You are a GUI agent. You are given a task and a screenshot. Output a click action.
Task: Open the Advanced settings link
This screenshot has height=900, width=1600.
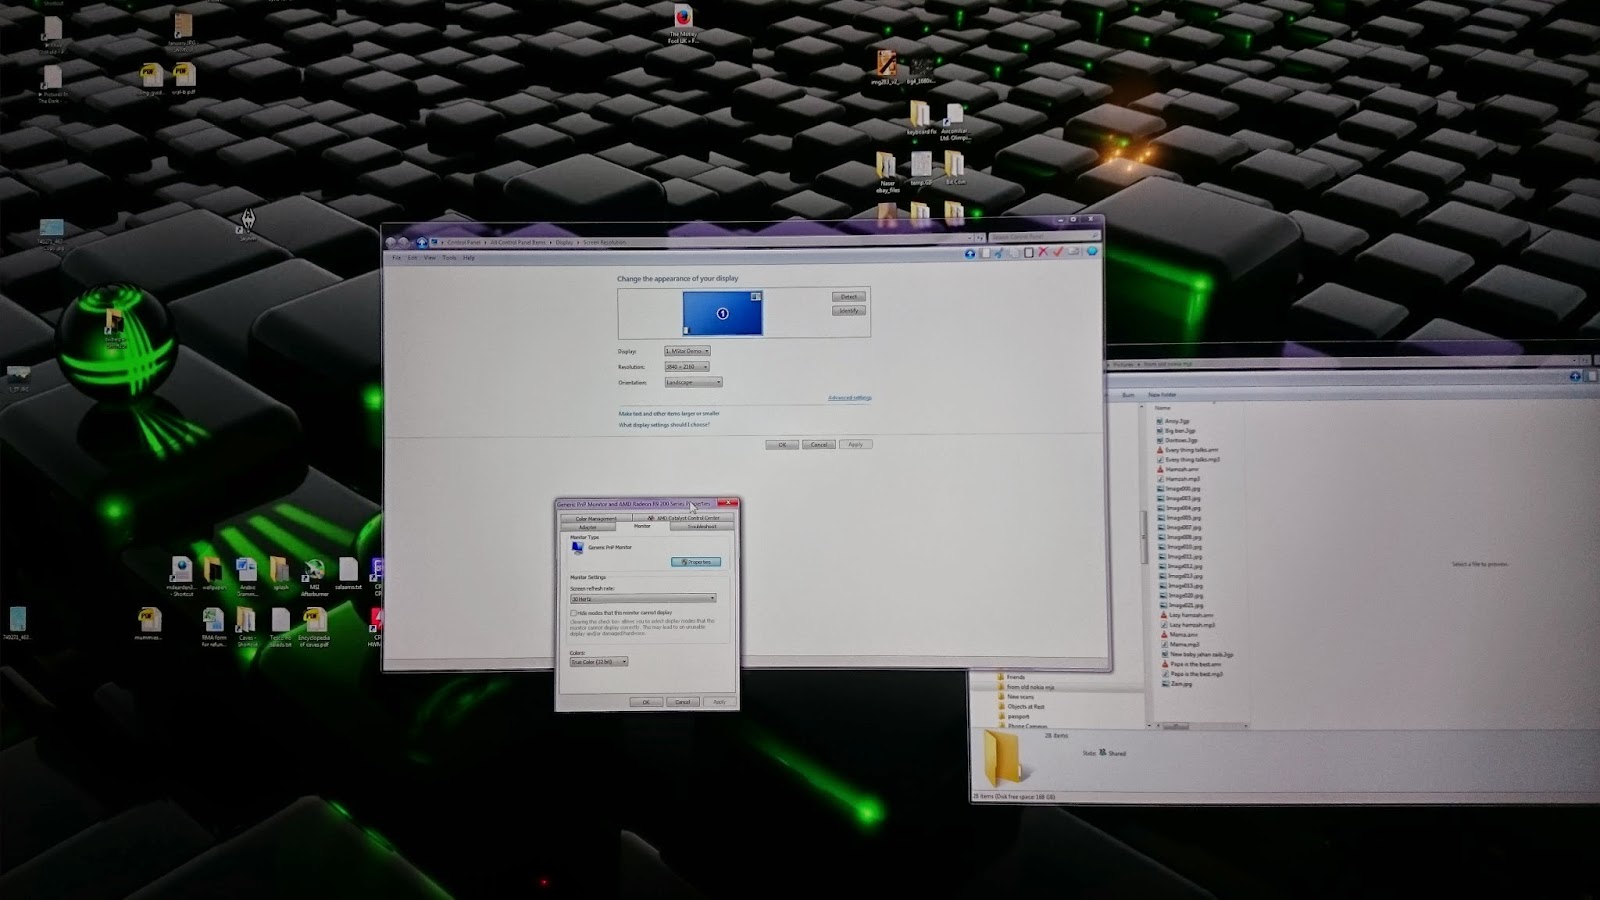(x=850, y=398)
